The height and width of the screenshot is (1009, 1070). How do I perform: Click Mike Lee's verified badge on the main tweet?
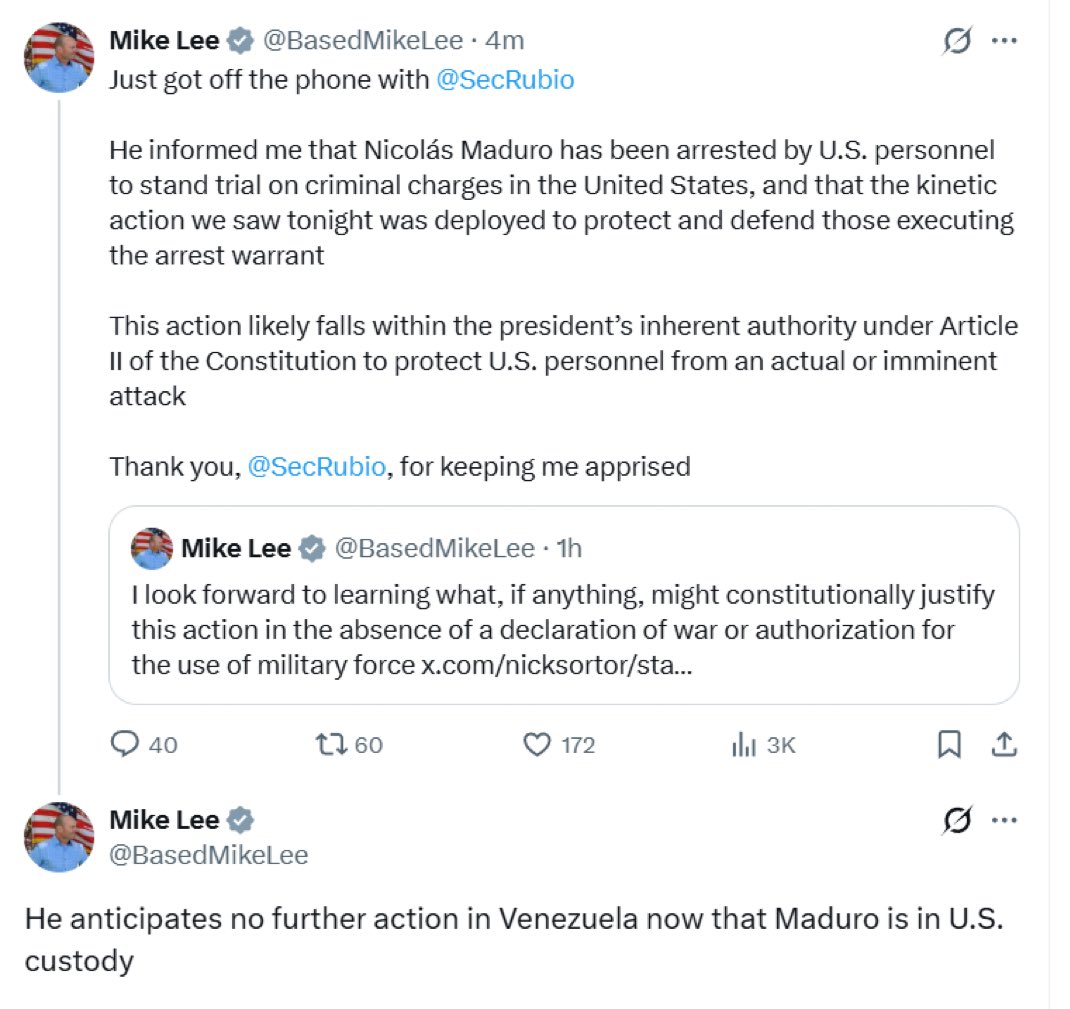pos(238,40)
